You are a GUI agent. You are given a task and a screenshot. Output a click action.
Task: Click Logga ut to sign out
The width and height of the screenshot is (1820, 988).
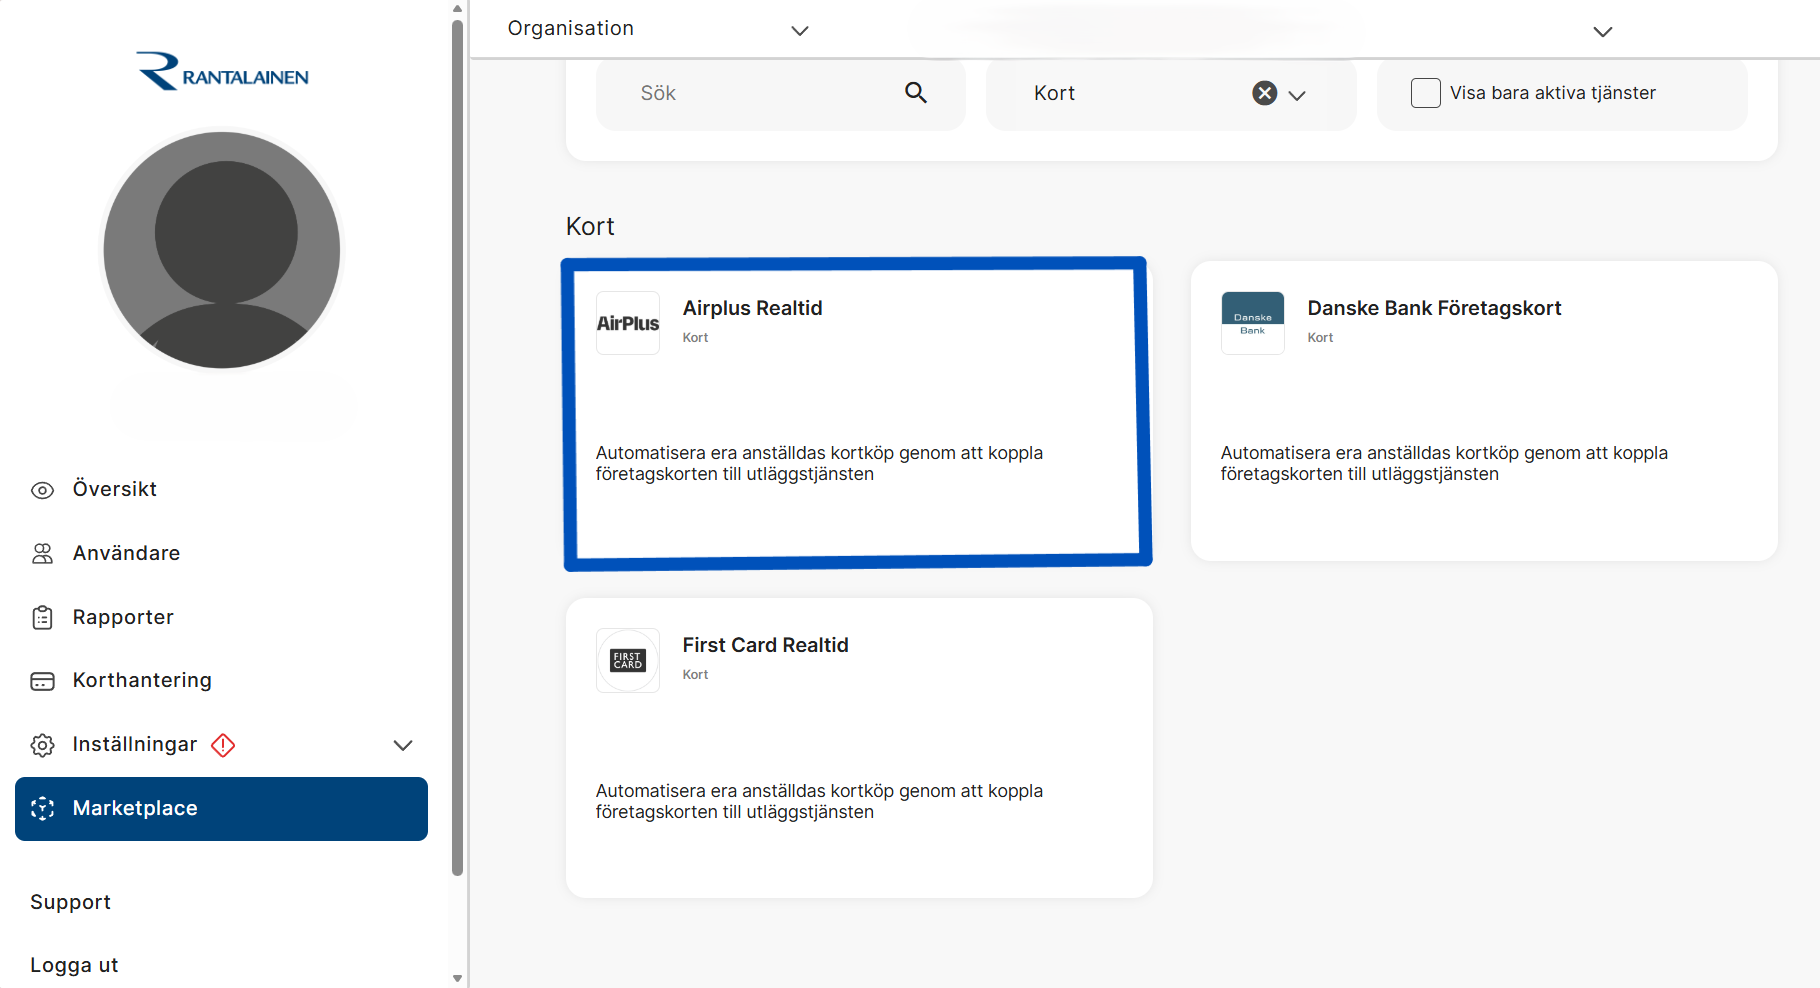(x=74, y=965)
